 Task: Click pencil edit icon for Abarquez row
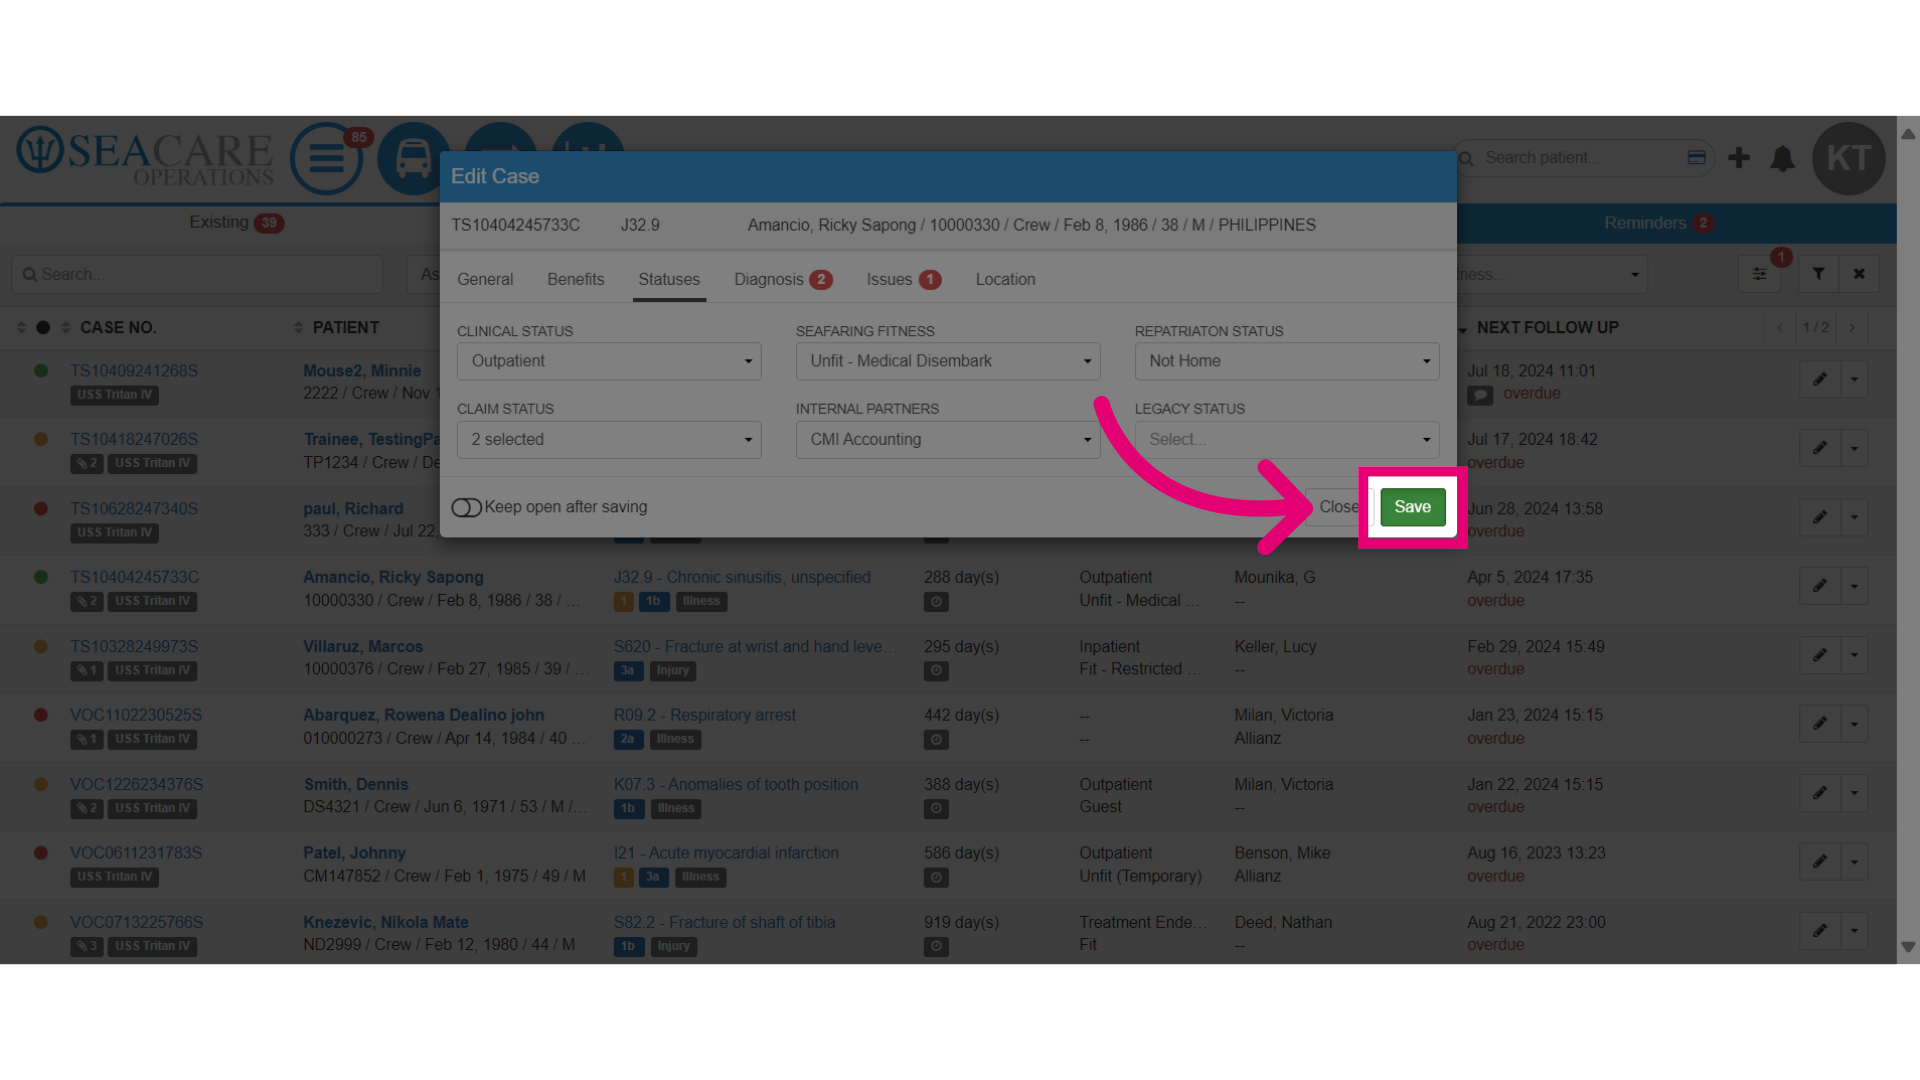click(x=1820, y=724)
